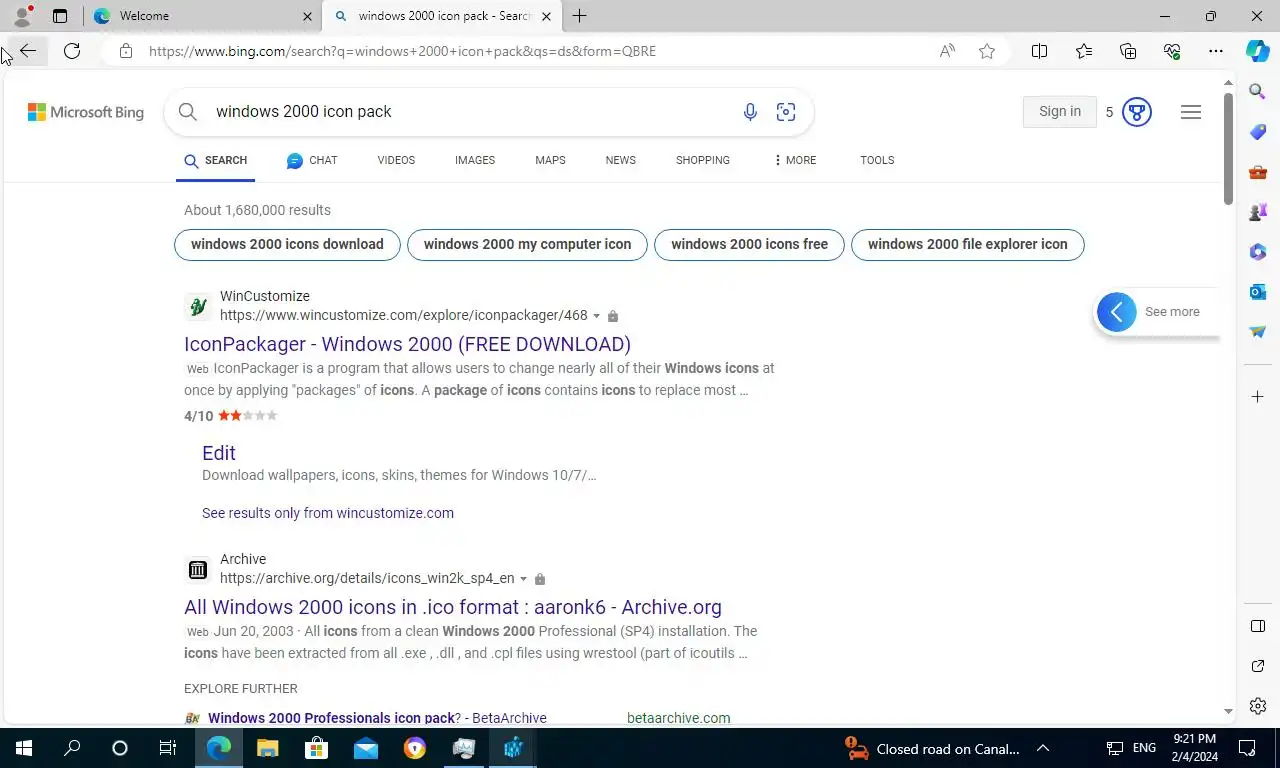Click the browser Back arrow
Viewport: 1280px width, 768px height.
(28, 51)
